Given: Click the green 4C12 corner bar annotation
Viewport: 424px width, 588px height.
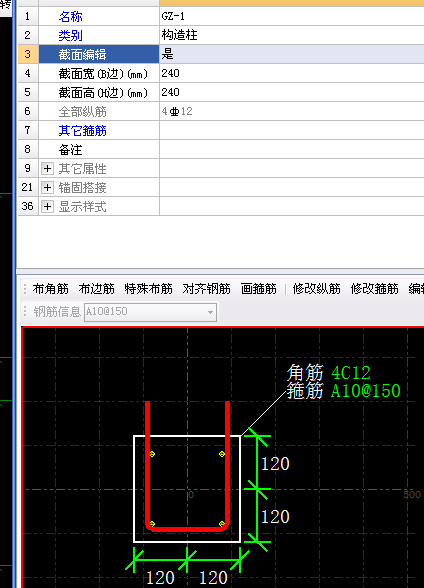Looking at the screenshot, I should (351, 373).
